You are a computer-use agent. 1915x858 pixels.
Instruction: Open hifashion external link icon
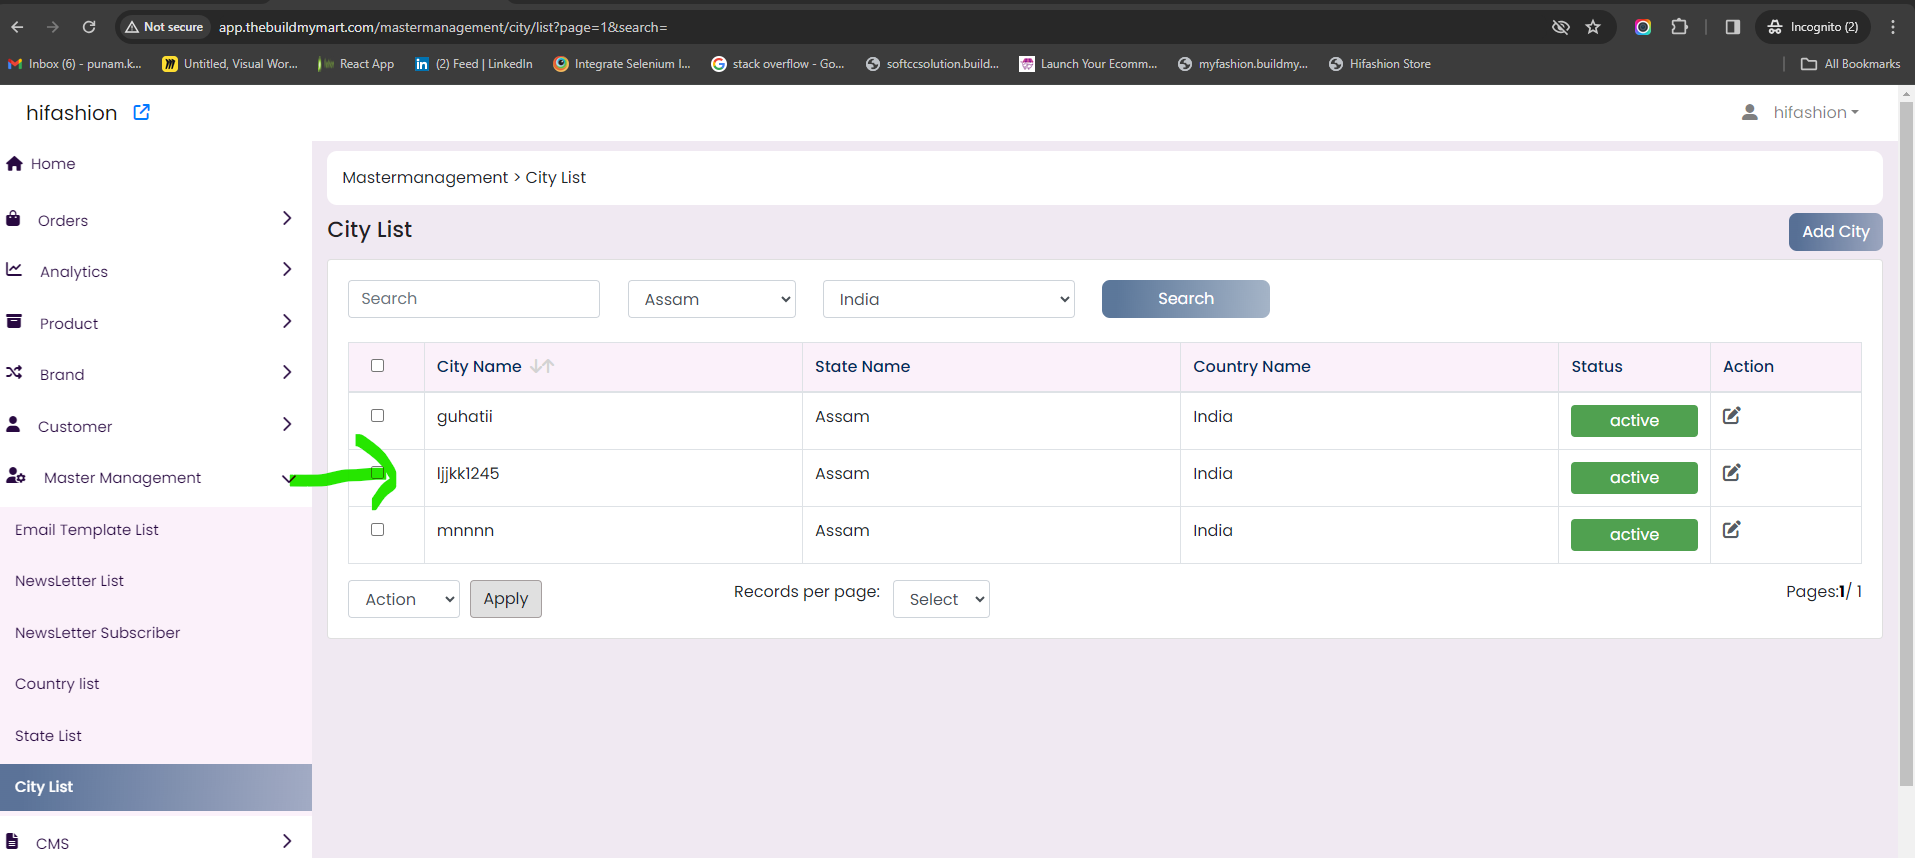(x=142, y=112)
